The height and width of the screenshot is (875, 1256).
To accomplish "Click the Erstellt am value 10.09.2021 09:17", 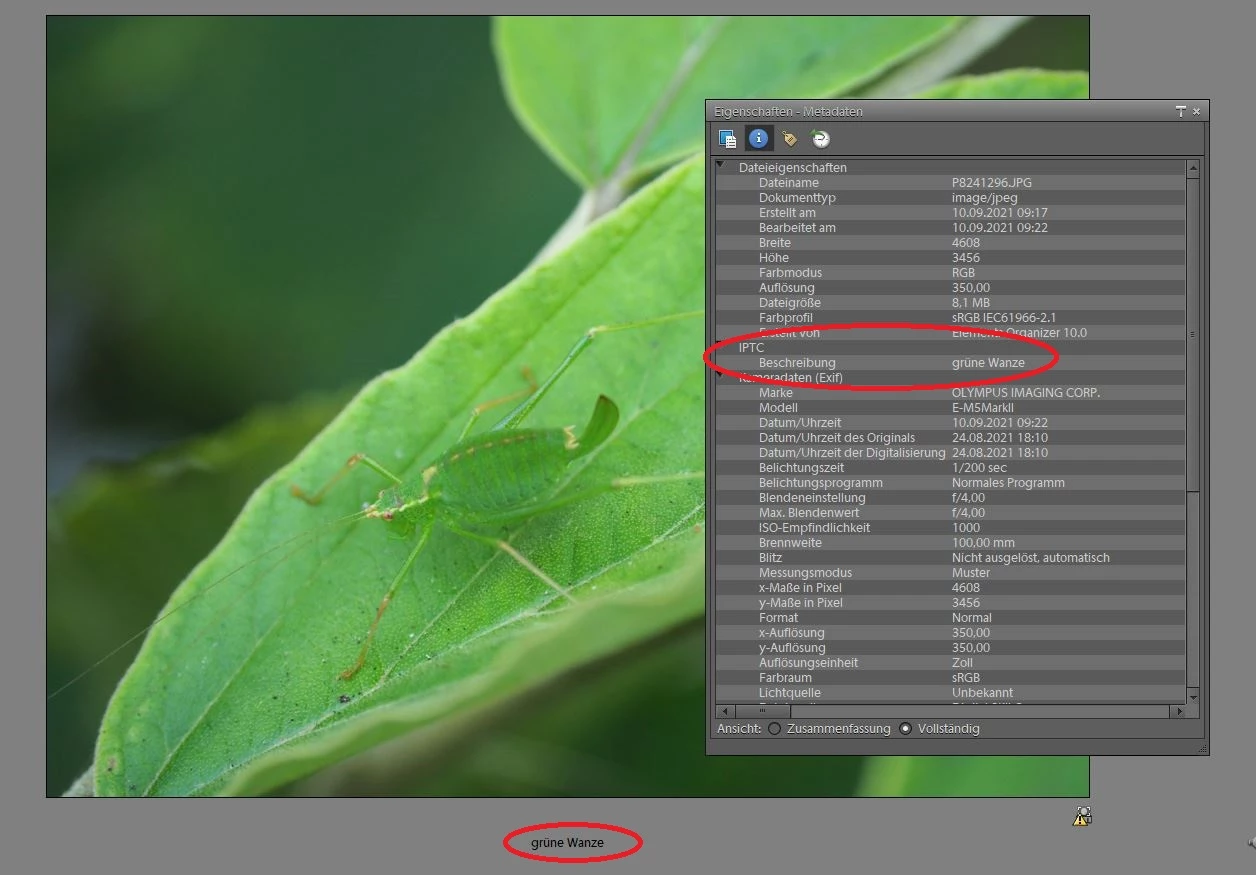I will 1000,212.
